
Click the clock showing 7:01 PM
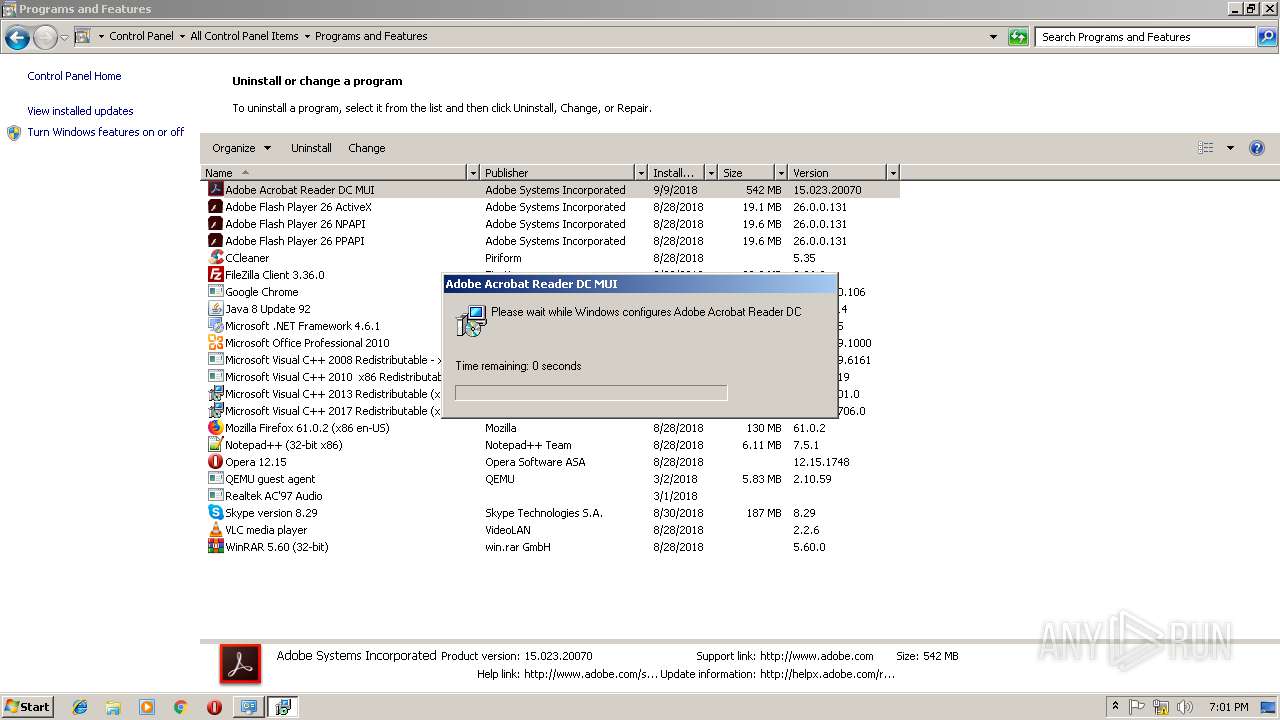(1229, 707)
